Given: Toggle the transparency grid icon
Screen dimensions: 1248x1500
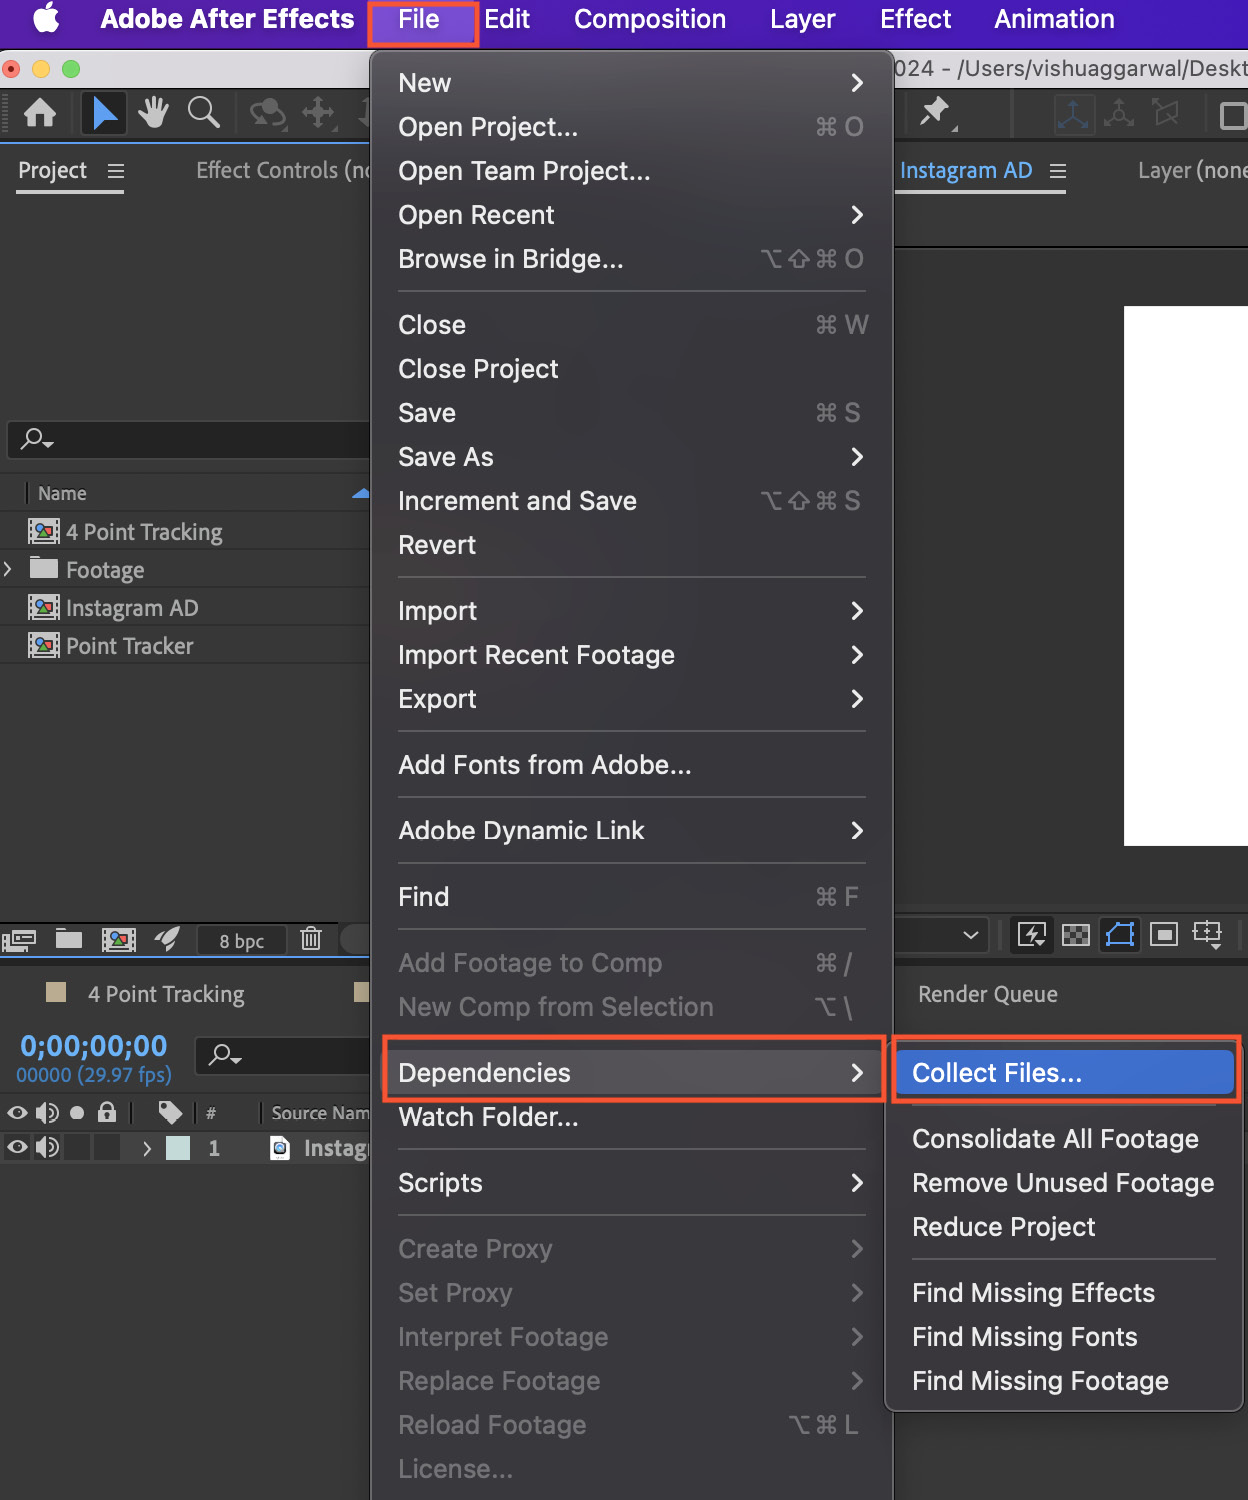Looking at the screenshot, I should pos(1076,935).
